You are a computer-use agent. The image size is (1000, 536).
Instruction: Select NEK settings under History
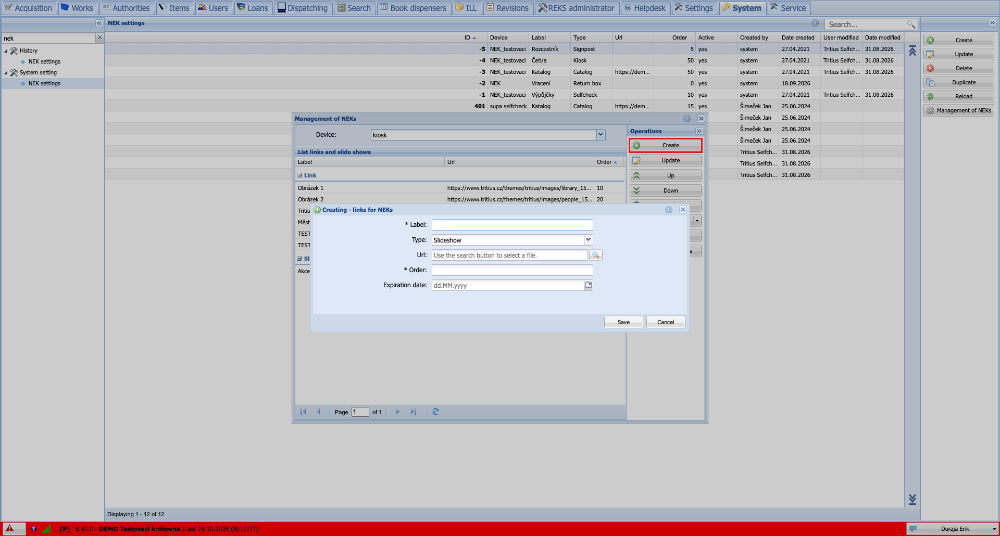(x=44, y=62)
